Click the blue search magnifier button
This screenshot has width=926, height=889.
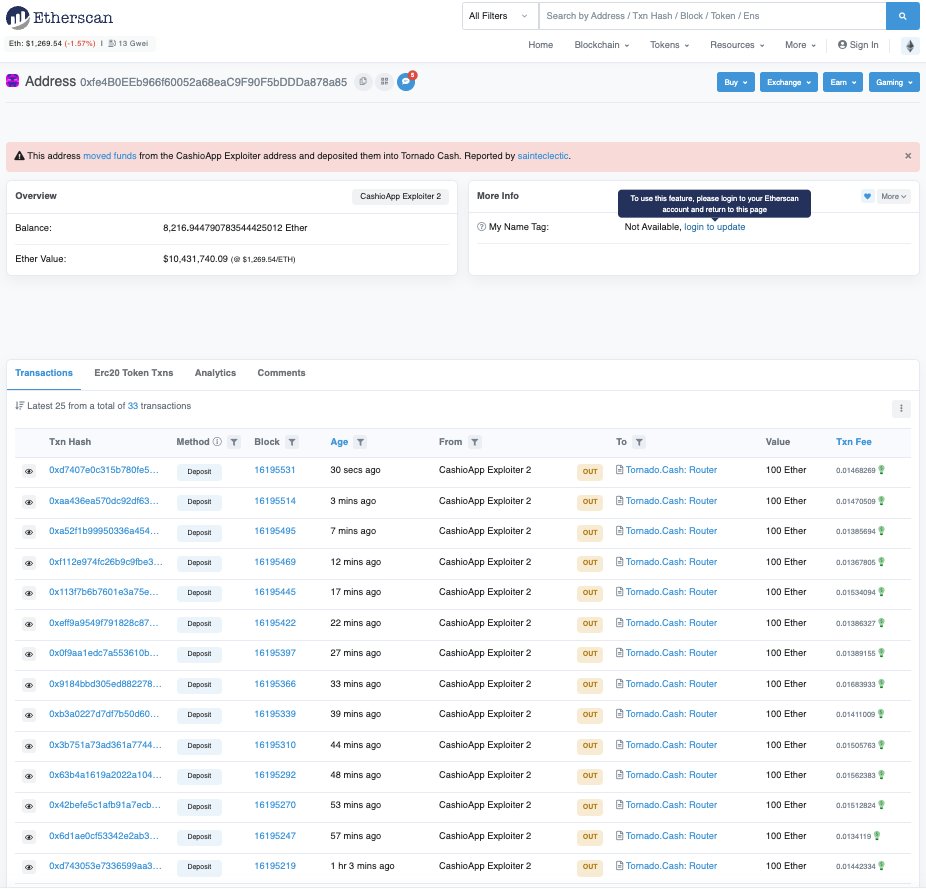point(902,16)
